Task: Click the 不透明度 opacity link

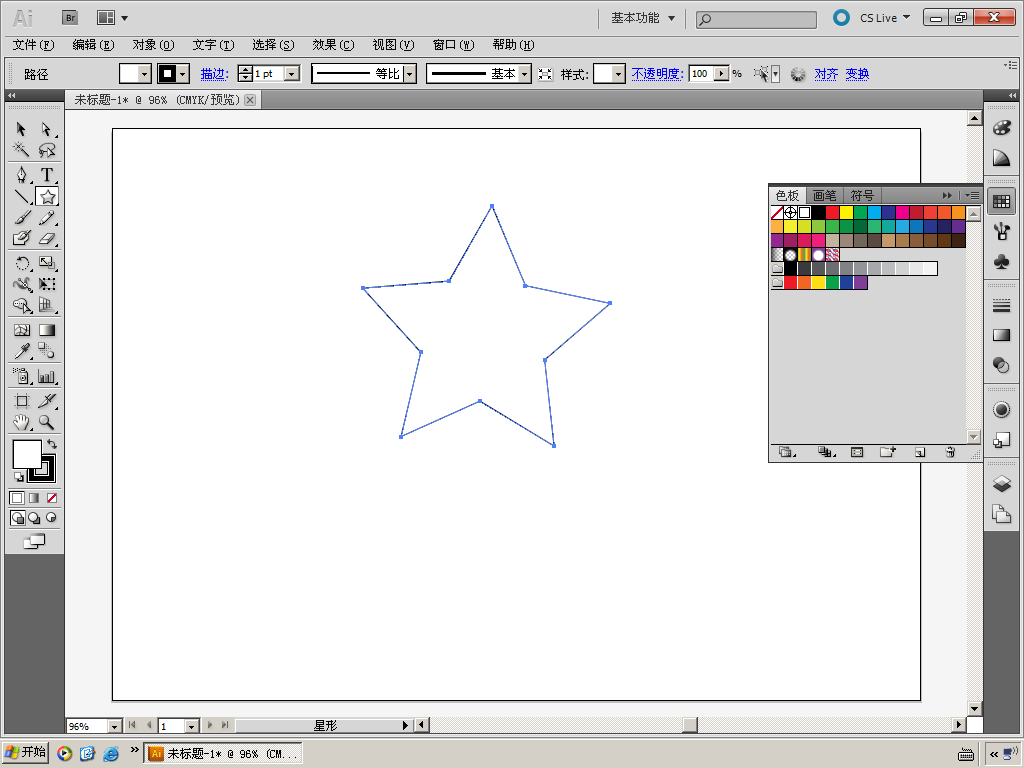Action: pyautogui.click(x=657, y=74)
